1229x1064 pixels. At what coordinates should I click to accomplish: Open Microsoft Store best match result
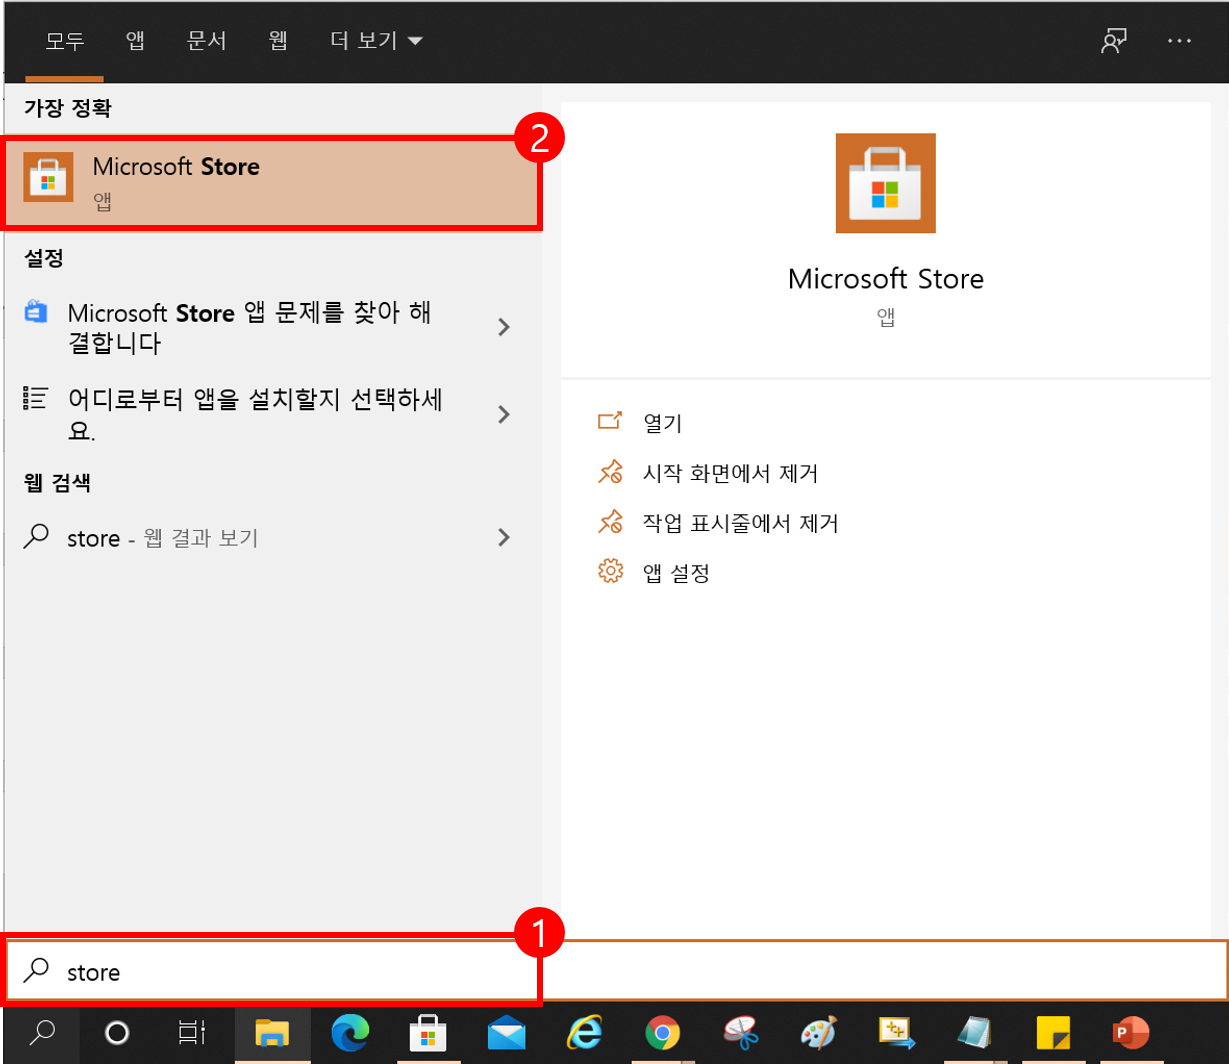pyautogui.click(x=271, y=181)
